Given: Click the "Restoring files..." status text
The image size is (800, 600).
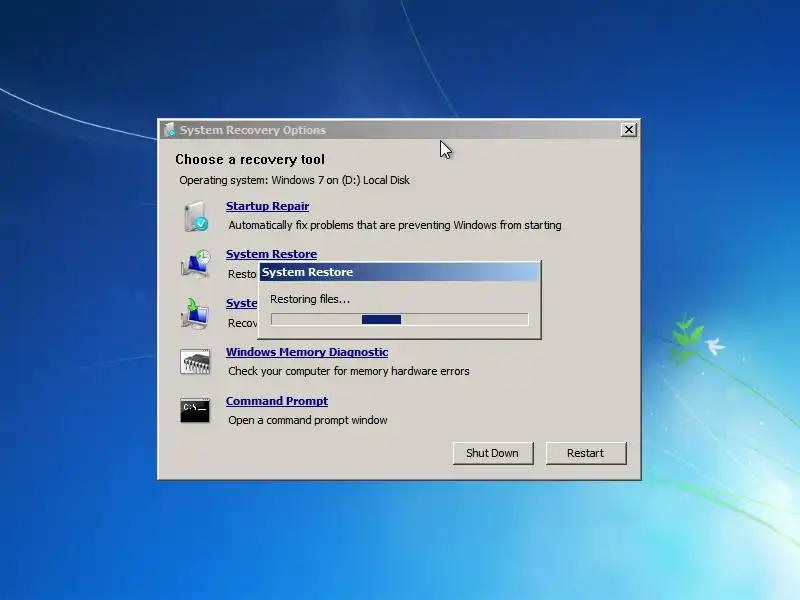Looking at the screenshot, I should click(310, 299).
